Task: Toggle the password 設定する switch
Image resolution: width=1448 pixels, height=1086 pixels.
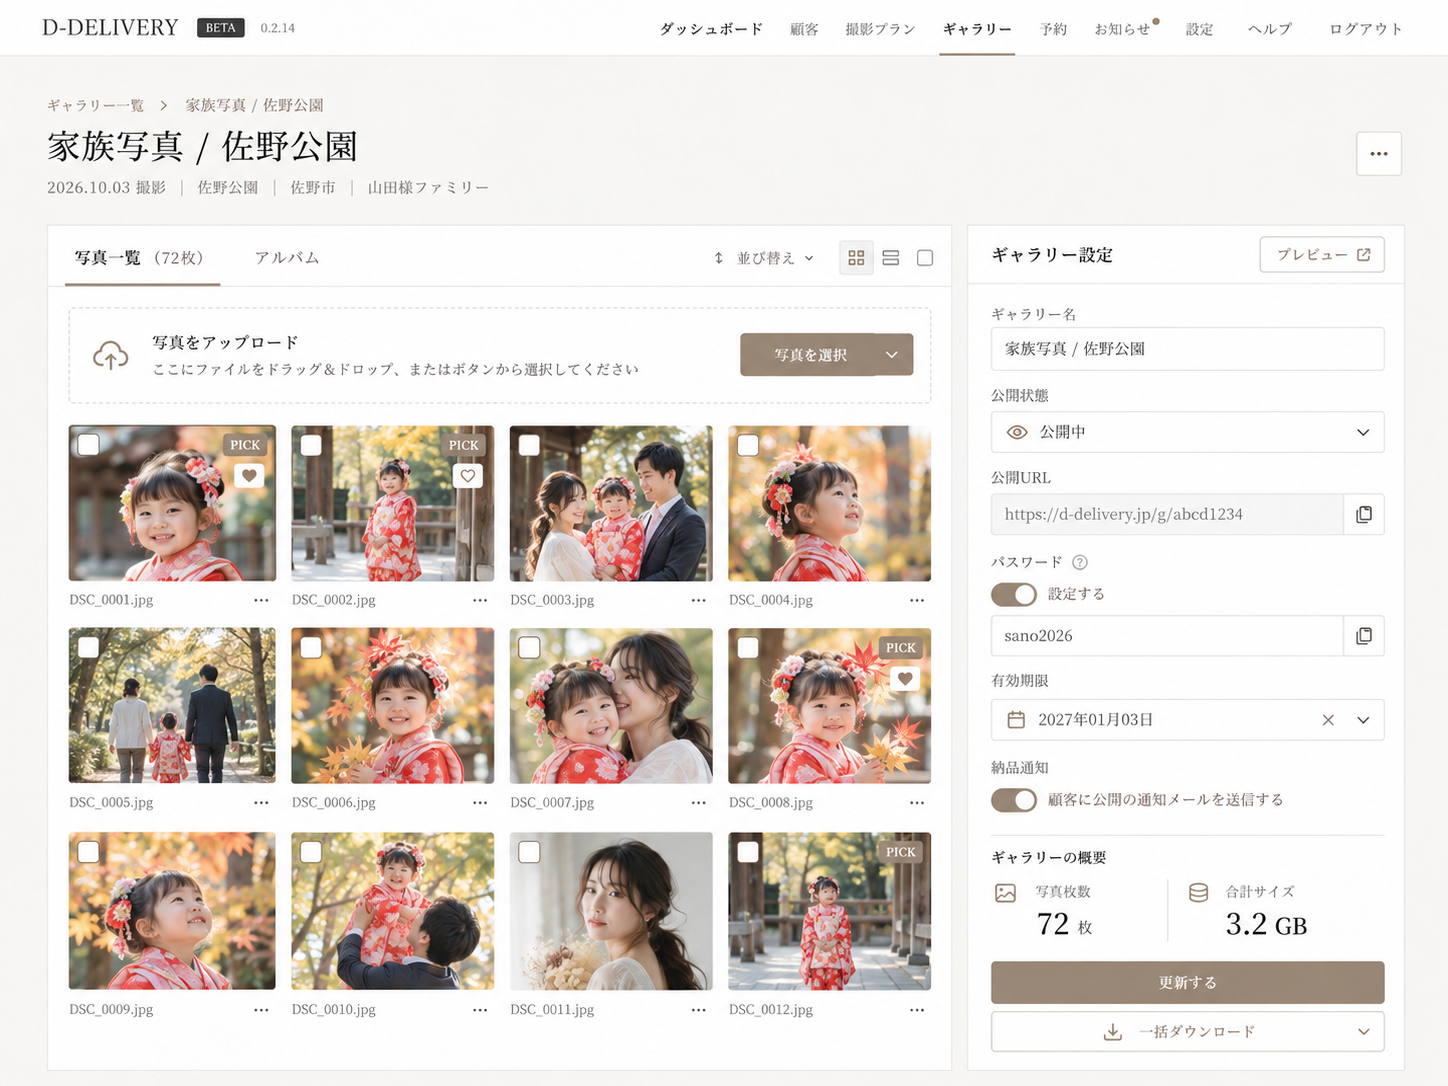Action: tap(1014, 594)
